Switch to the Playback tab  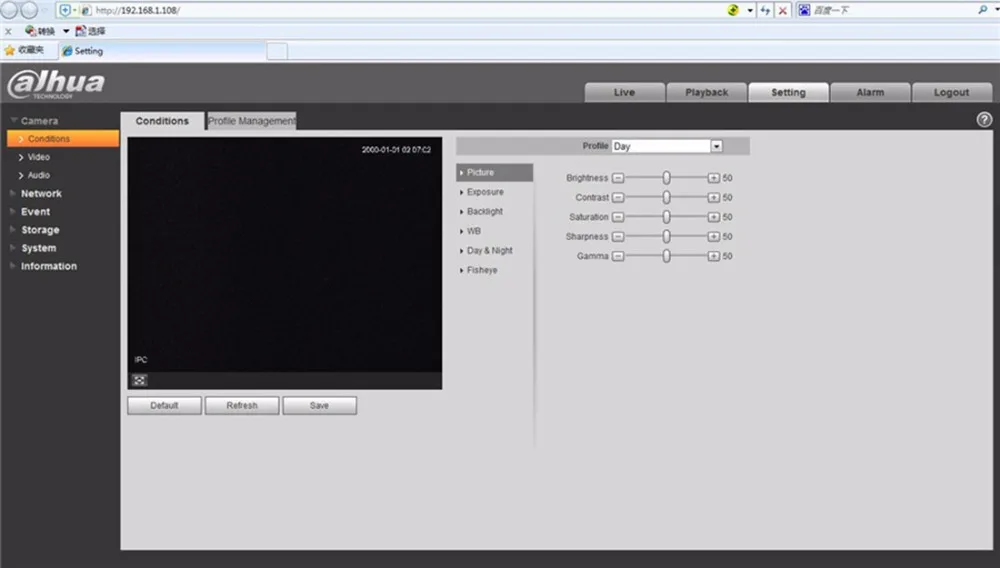707,92
